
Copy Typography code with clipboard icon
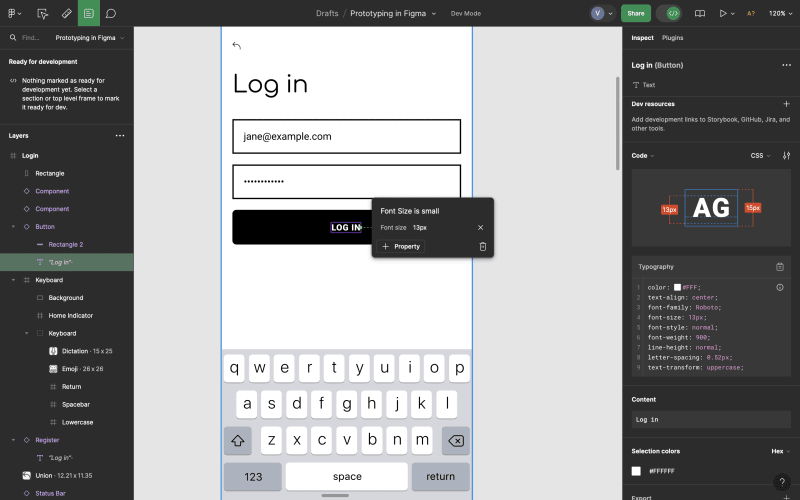(x=780, y=267)
